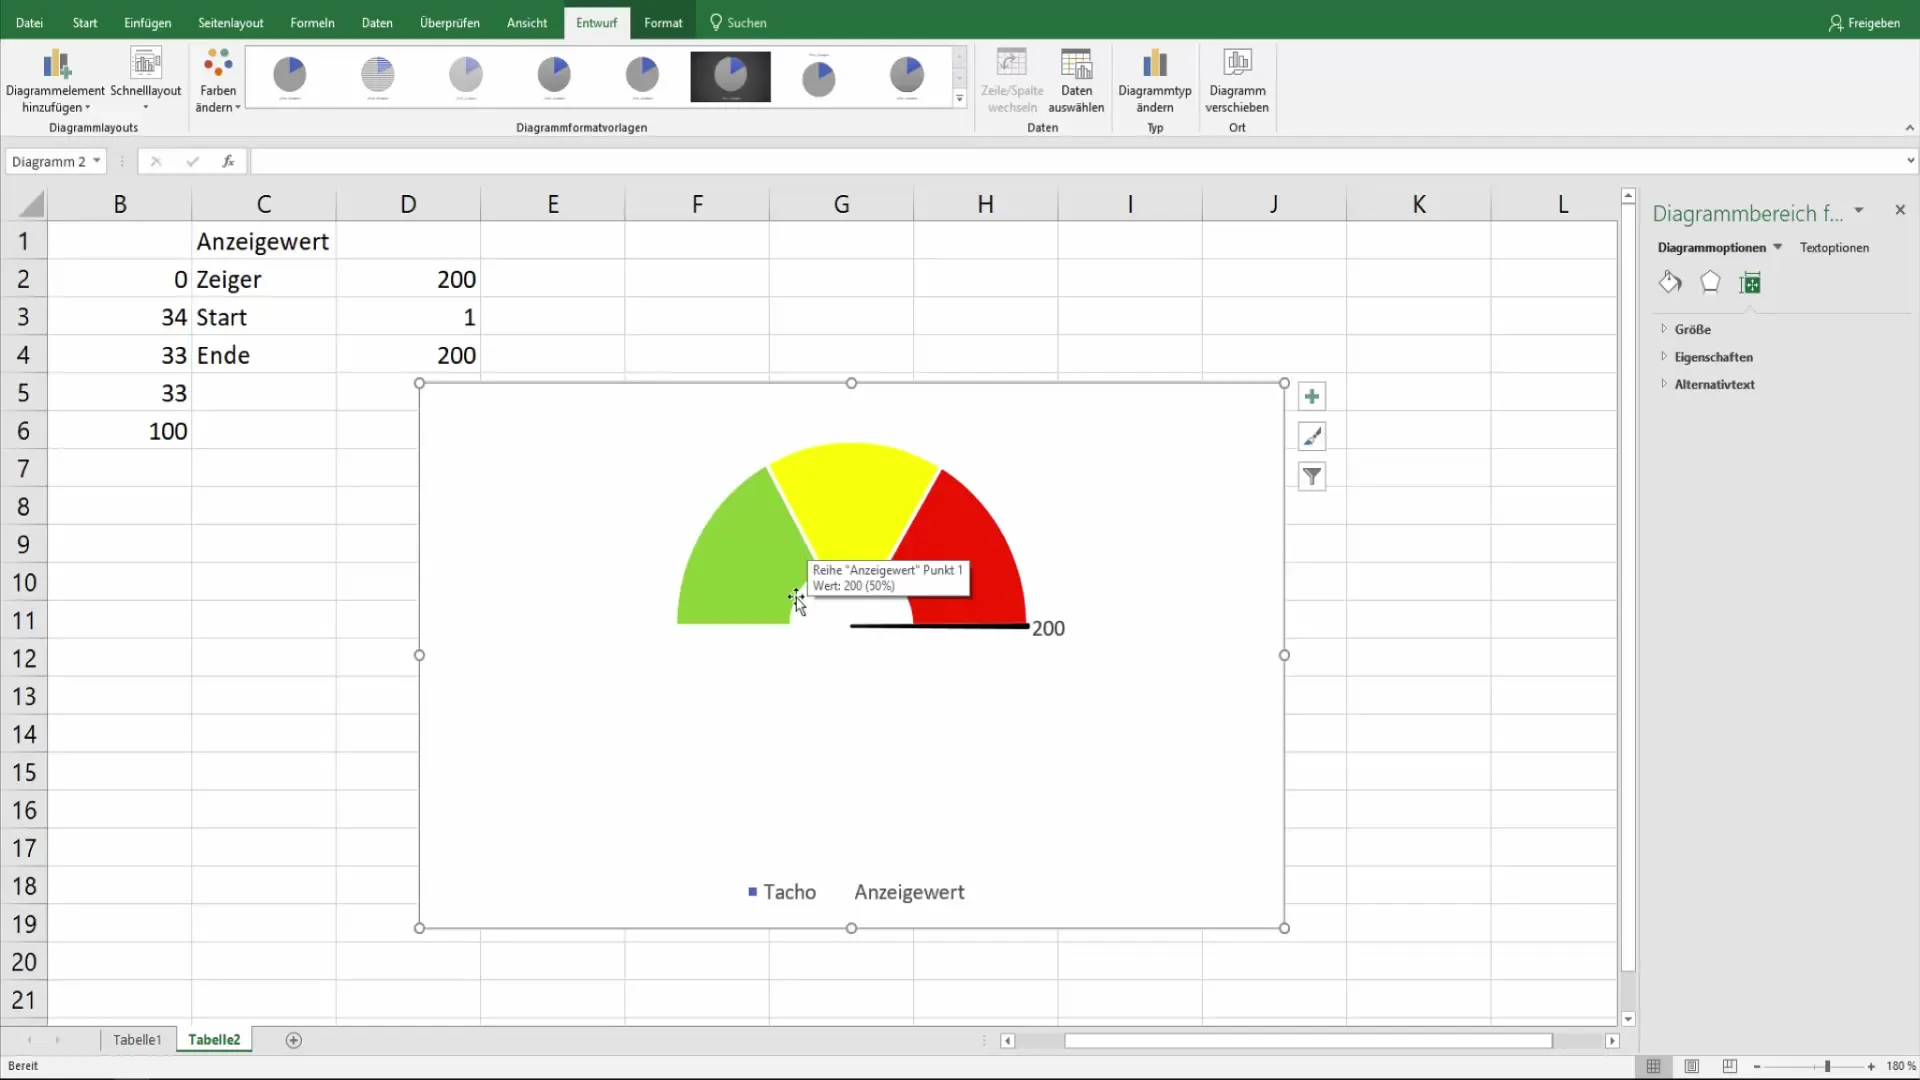Select the first chart style thumbnail
This screenshot has height=1080, width=1920.
click(290, 76)
